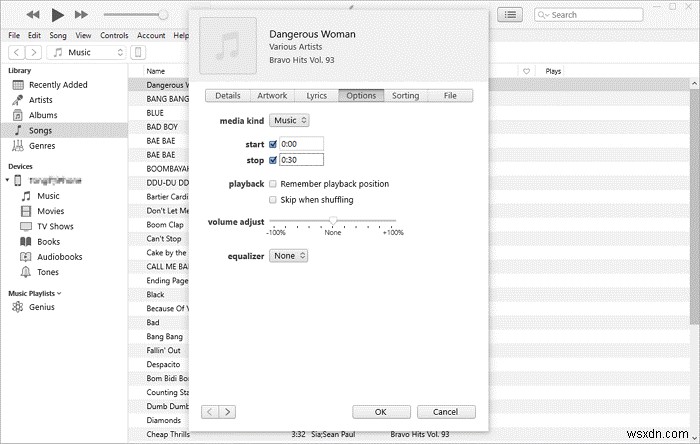Screen dimensions: 700x444
Task: Dismiss dialog with Cancel button
Action: tap(446, 412)
